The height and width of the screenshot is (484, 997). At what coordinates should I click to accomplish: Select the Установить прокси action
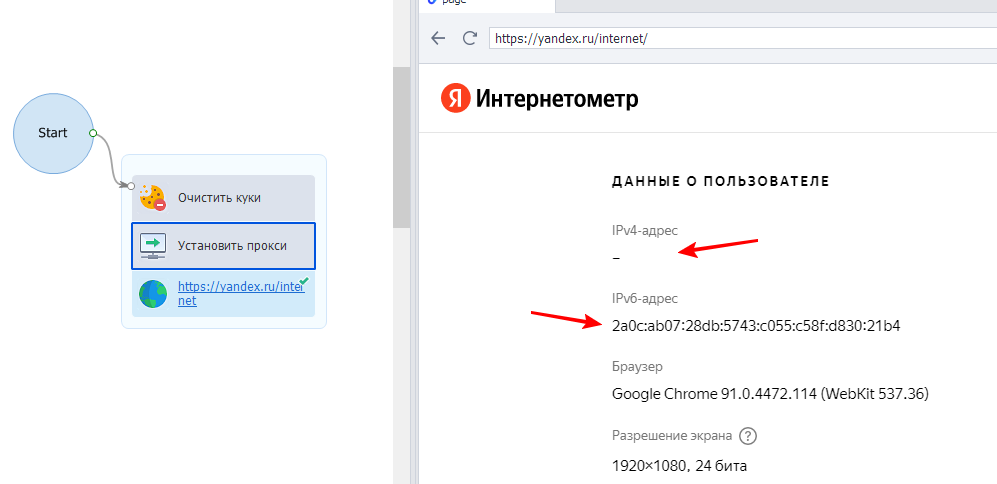(223, 245)
